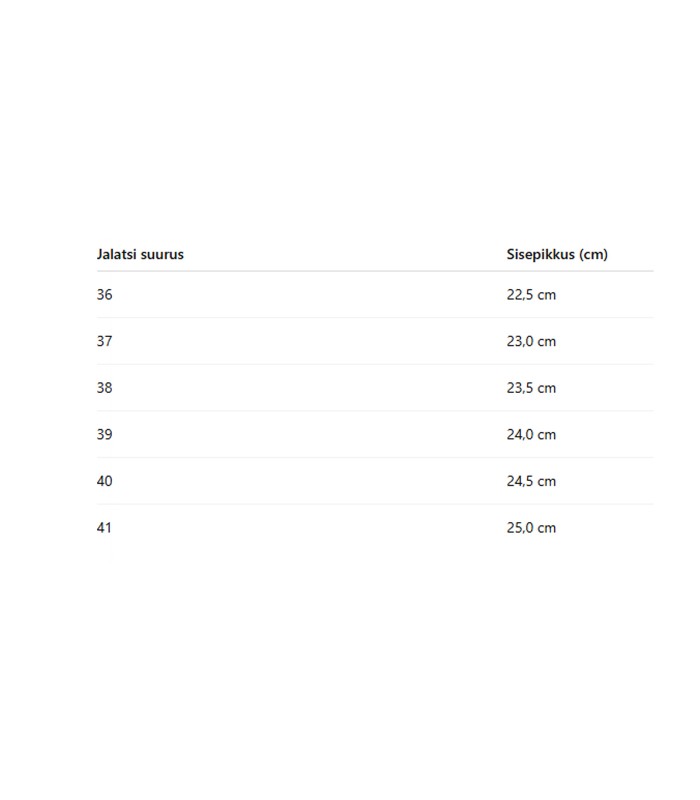
Task: Click the 23,5 cm length value
Action: click(531, 388)
